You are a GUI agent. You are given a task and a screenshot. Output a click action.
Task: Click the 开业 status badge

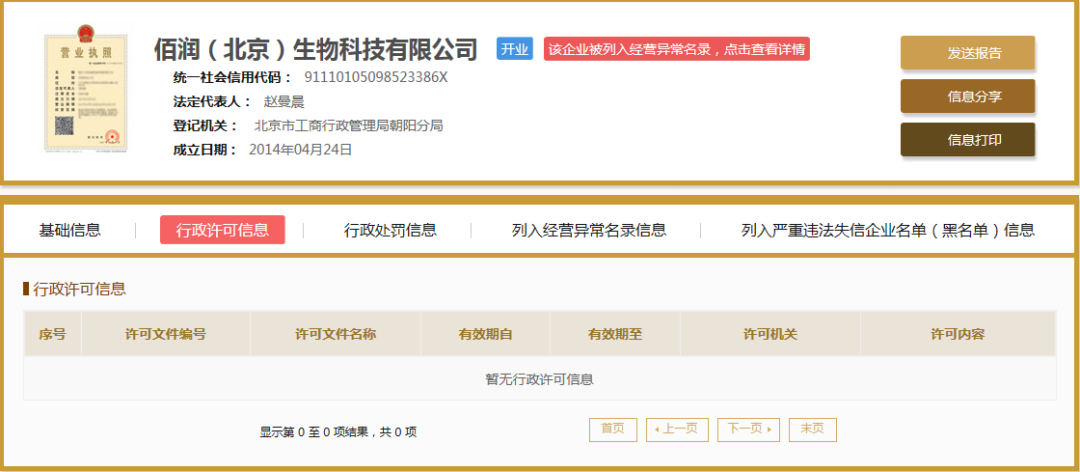514,49
